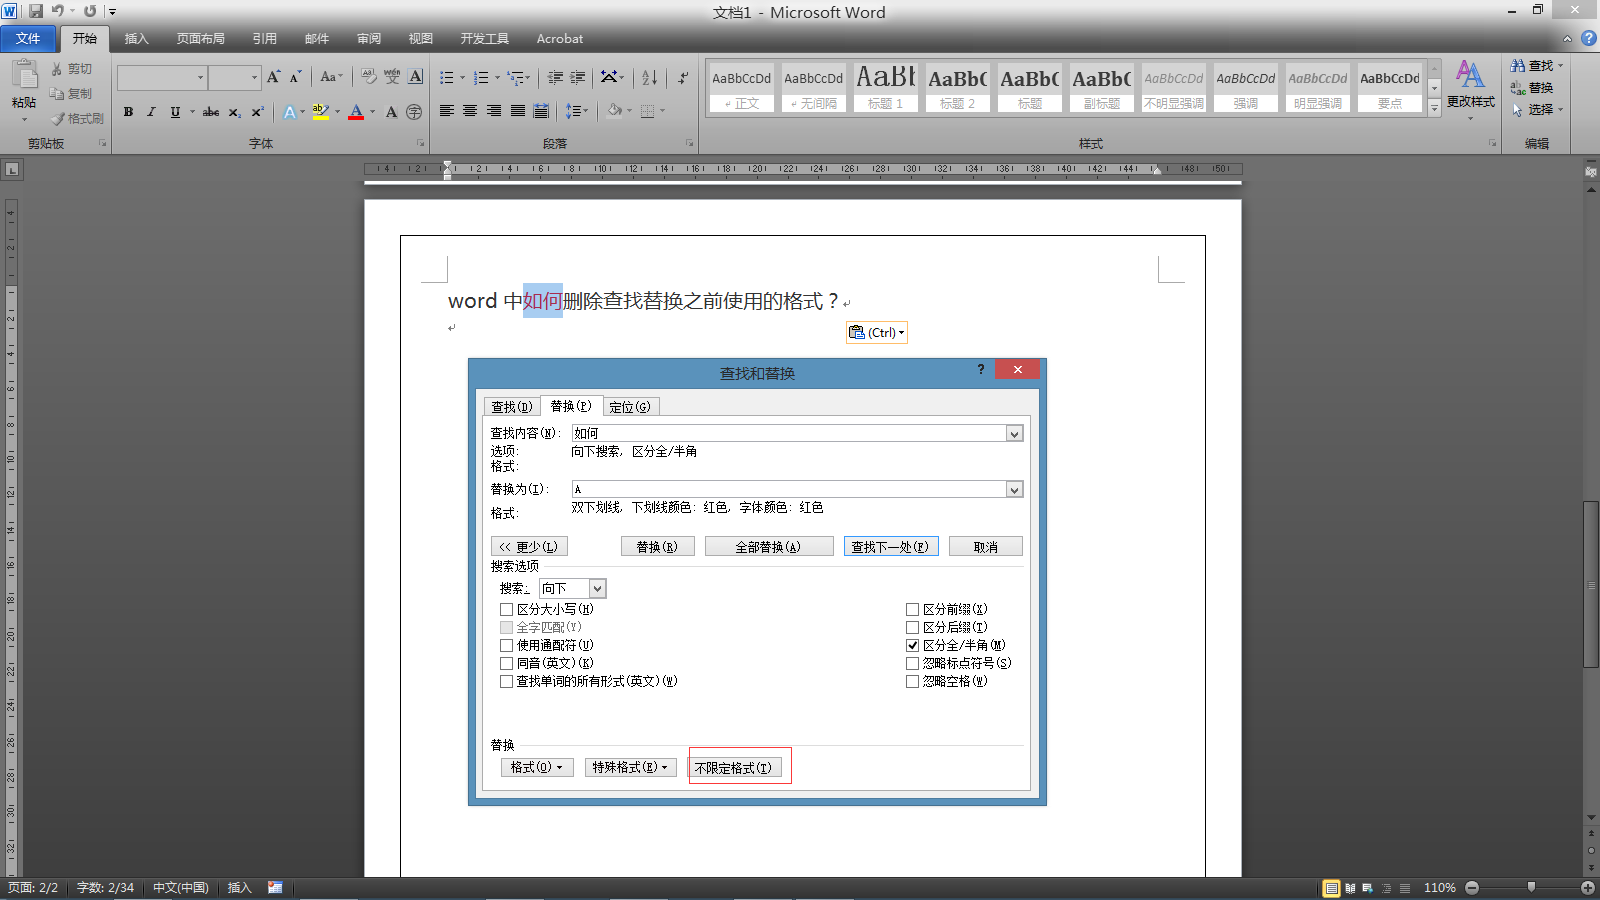Click the Sort A-Z icon
The image size is (1600, 900).
(x=650, y=77)
